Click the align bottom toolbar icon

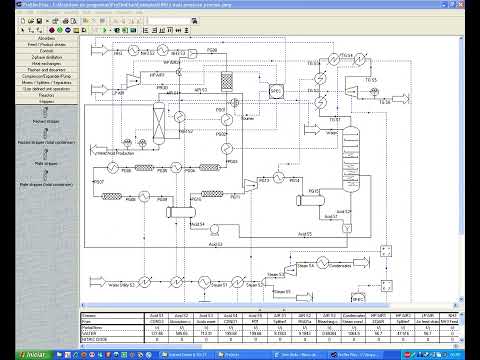(162, 30)
